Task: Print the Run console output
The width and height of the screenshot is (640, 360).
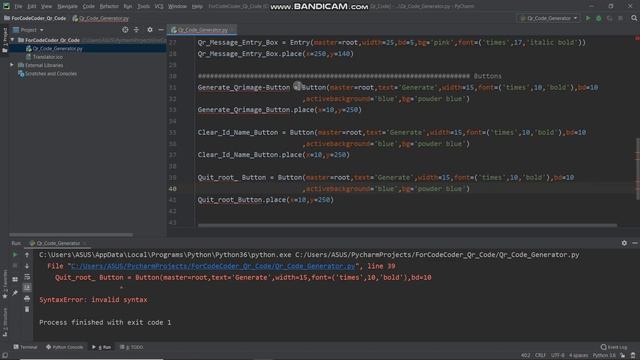Action: [x=27, y=299]
